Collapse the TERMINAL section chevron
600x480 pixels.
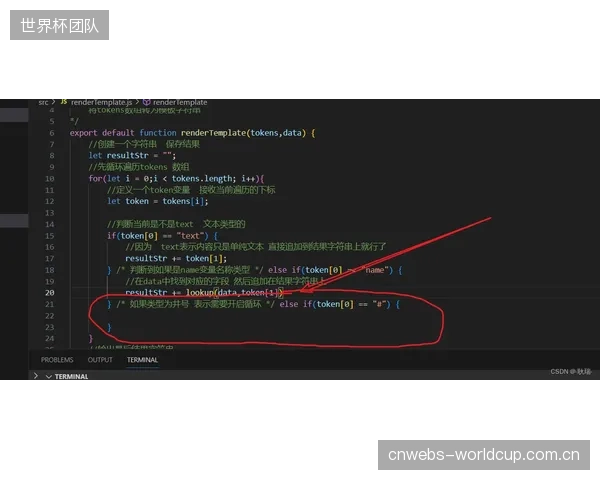tap(49, 377)
